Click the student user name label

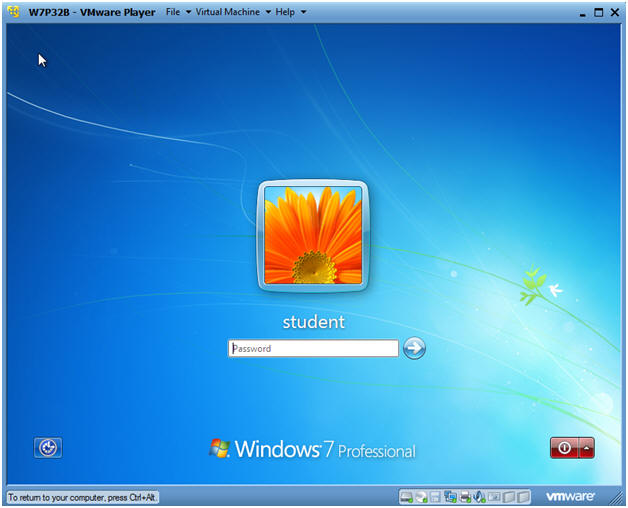[x=314, y=322]
